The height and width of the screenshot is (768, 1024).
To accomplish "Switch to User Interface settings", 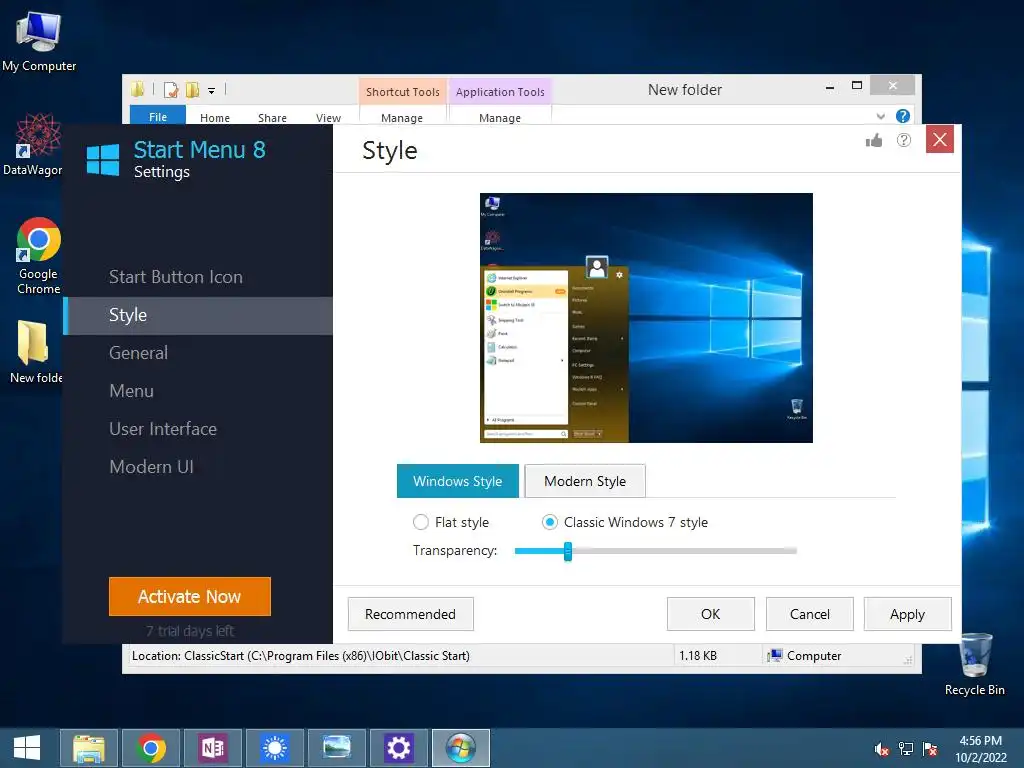I will pyautogui.click(x=163, y=429).
